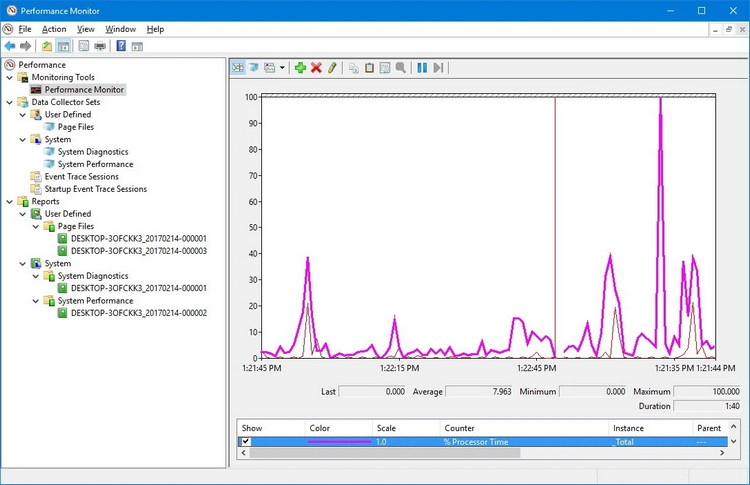Viewport: 750px width, 485px height.
Task: Click the View Current Activity icon
Action: (x=239, y=67)
